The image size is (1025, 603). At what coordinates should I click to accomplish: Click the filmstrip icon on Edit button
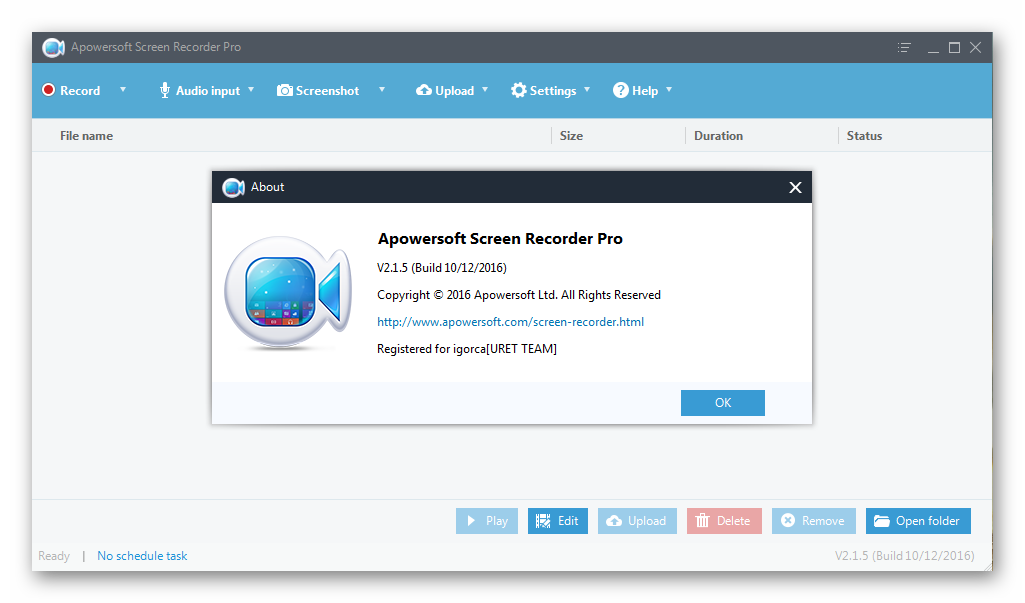coord(543,521)
